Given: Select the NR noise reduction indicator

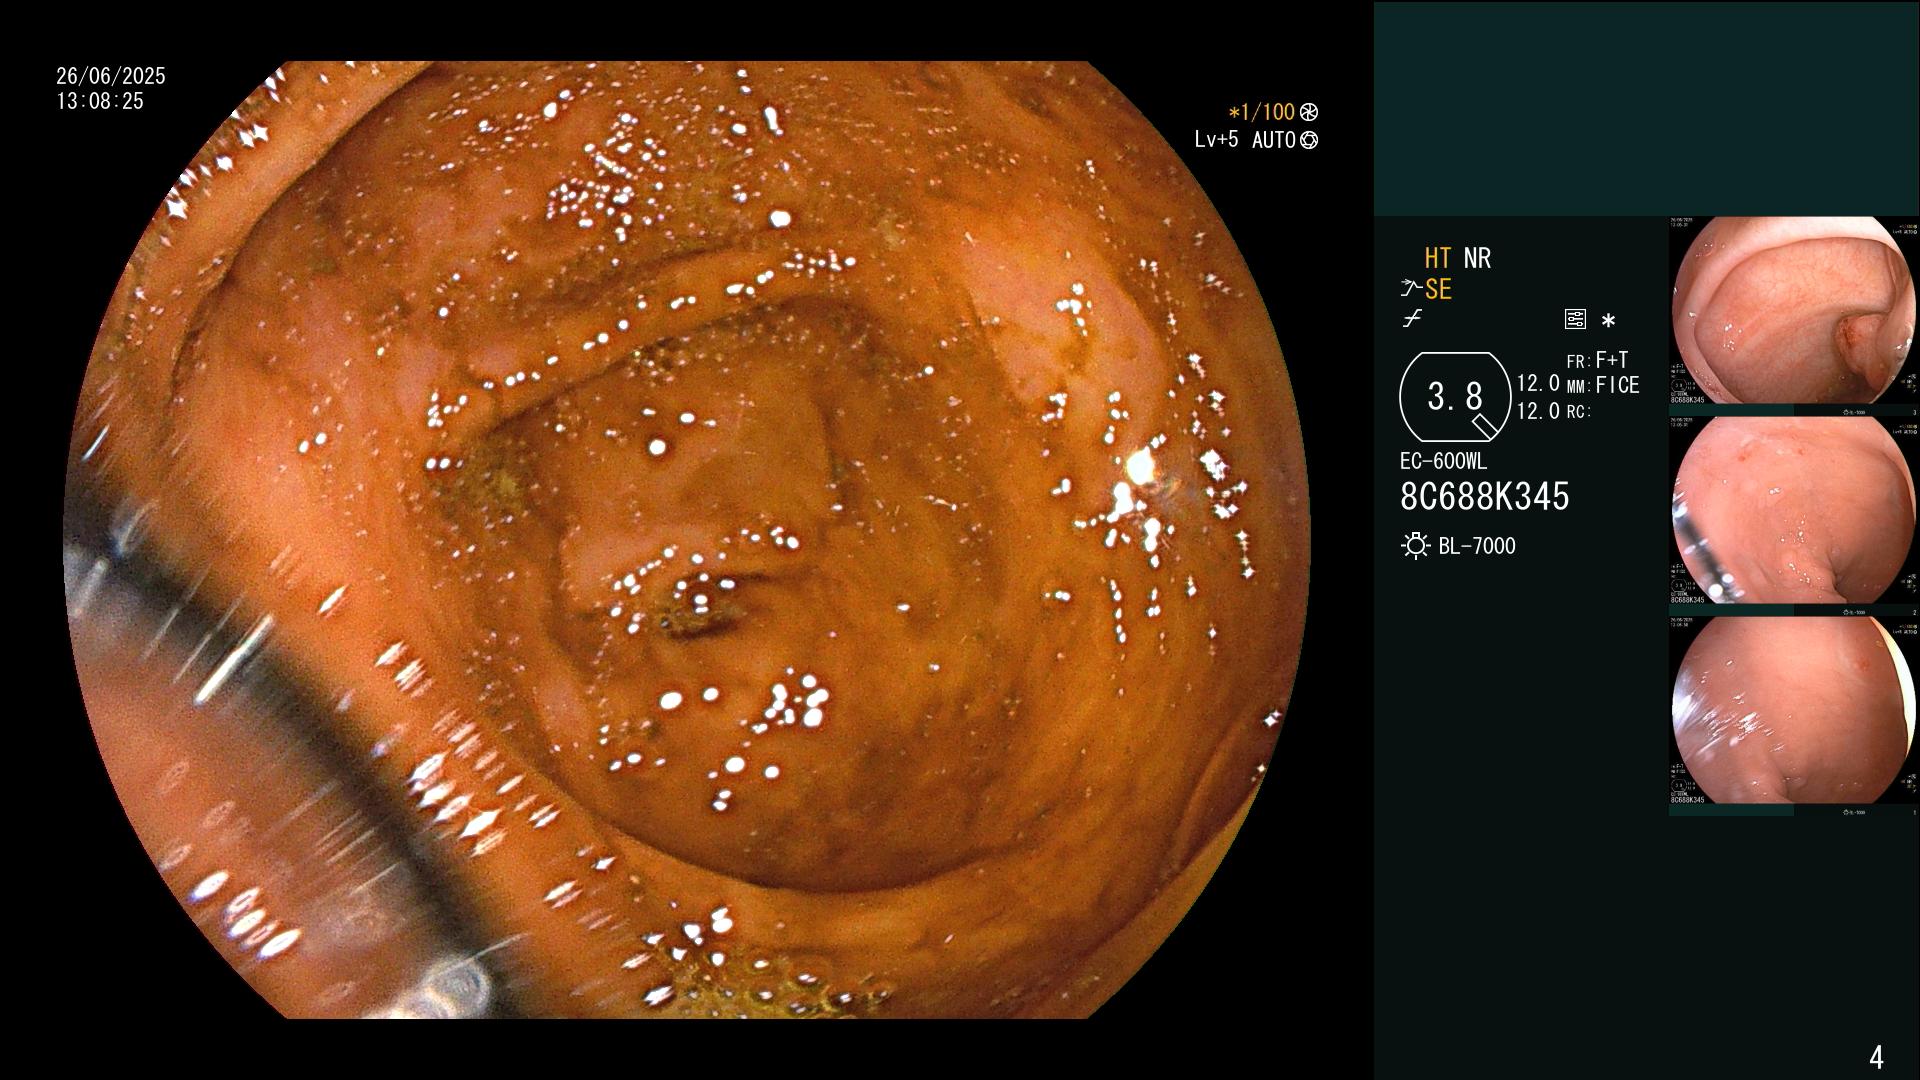Looking at the screenshot, I should click(1477, 258).
